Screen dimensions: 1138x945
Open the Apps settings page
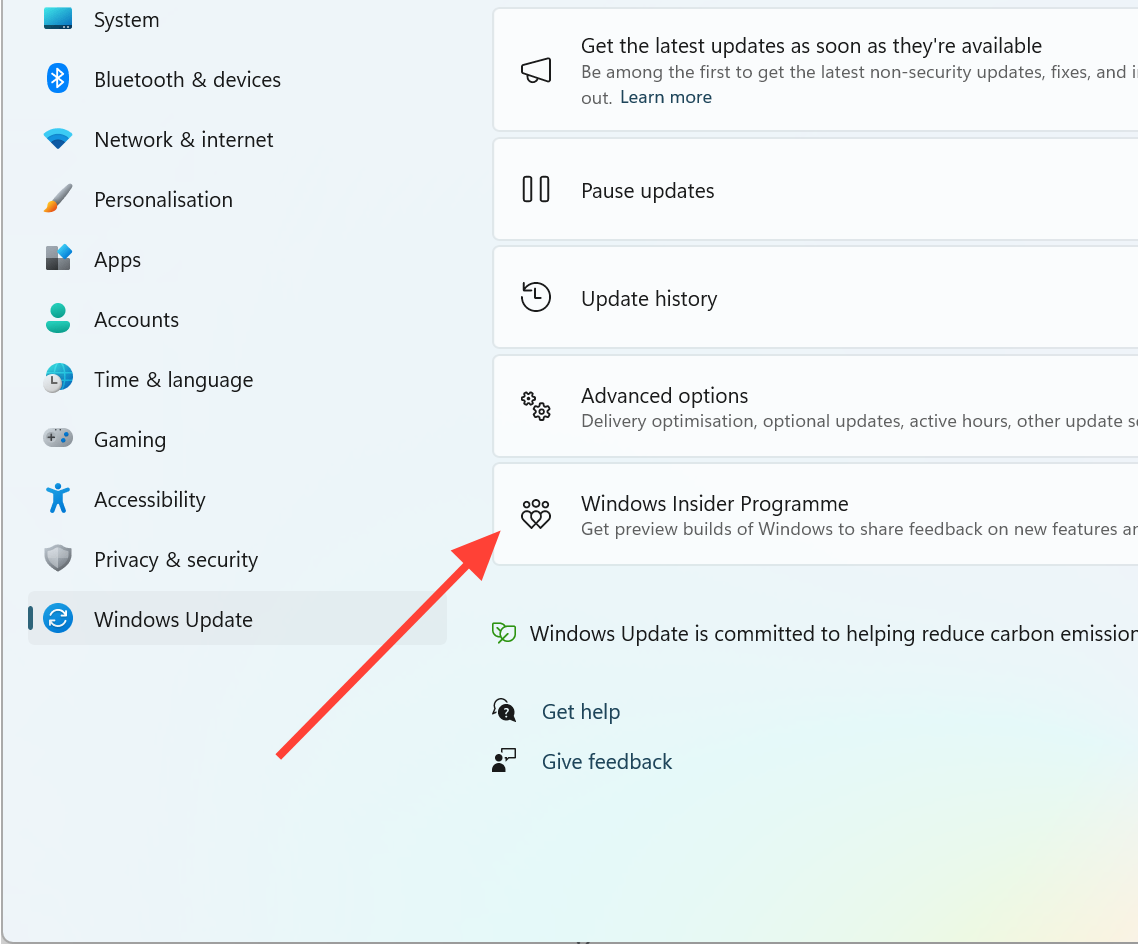point(237,260)
